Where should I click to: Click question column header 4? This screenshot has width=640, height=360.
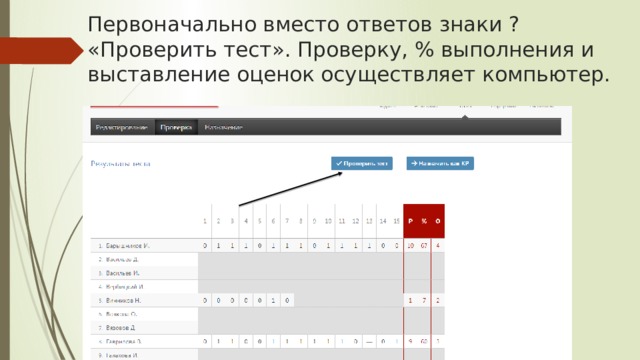click(246, 221)
